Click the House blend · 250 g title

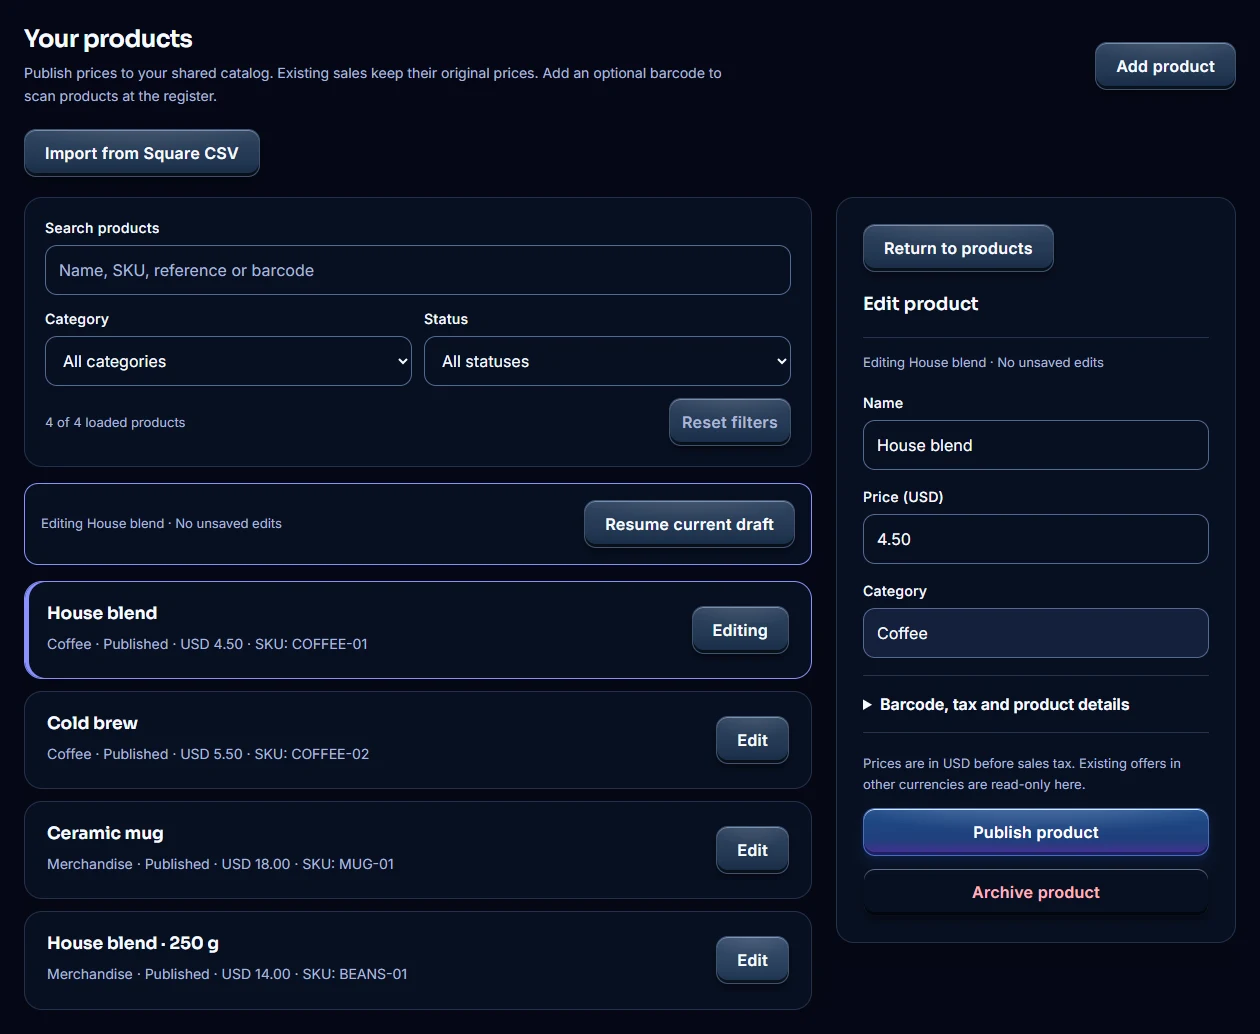tap(133, 943)
